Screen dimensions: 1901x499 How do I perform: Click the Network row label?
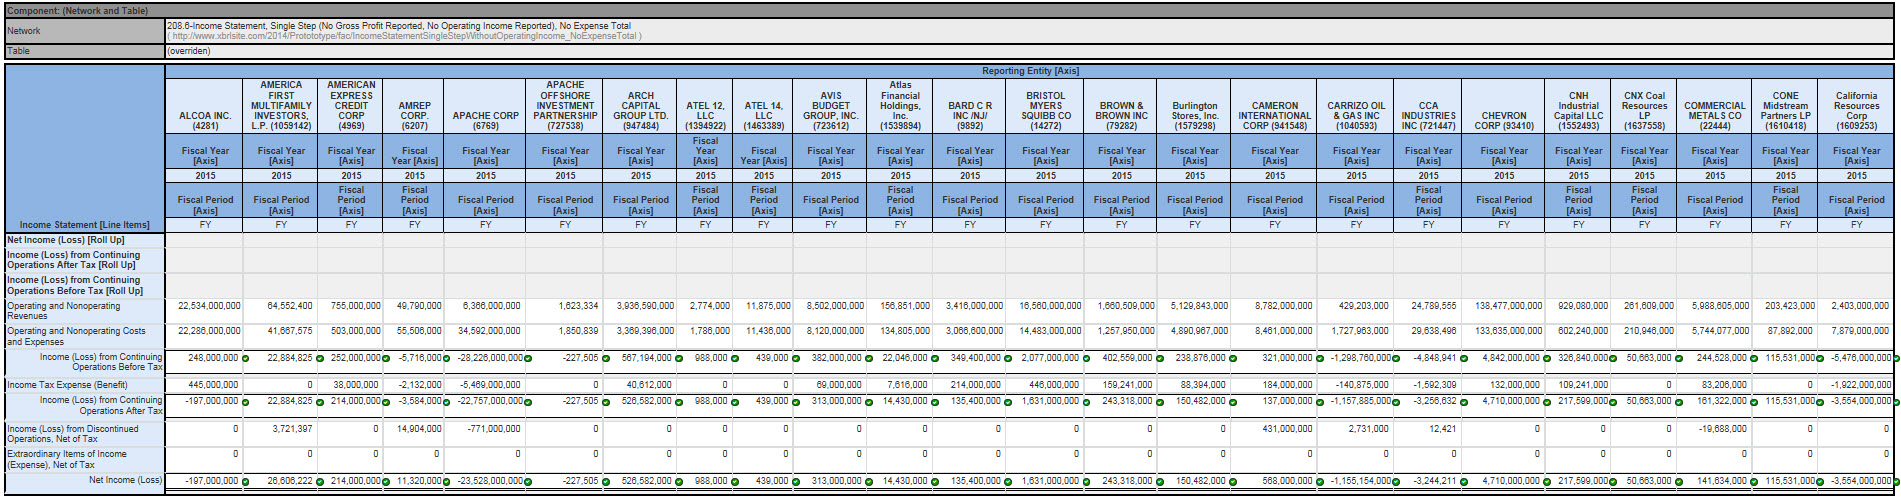(84, 31)
